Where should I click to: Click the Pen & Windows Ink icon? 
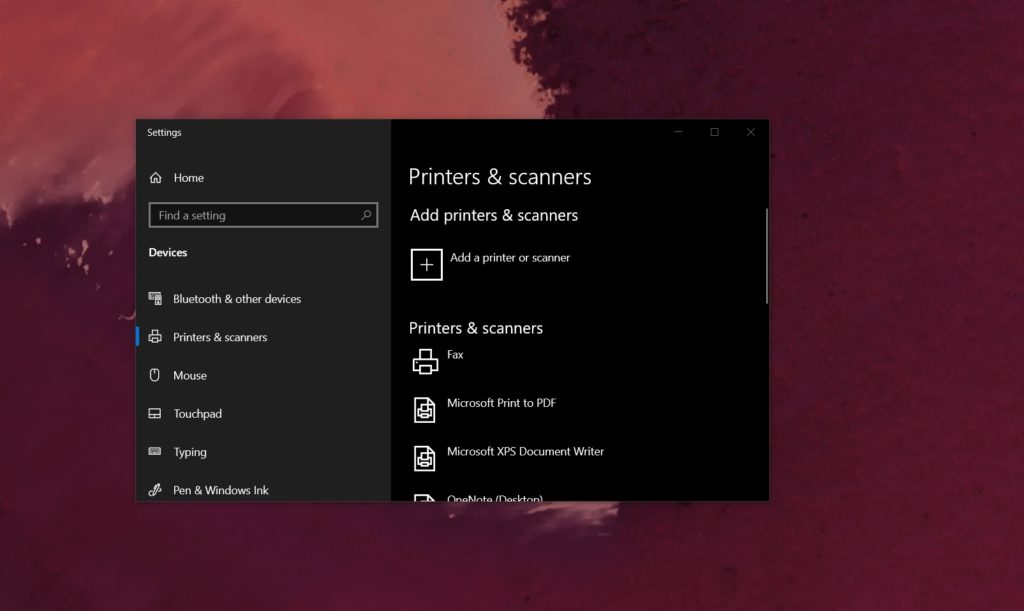click(156, 490)
